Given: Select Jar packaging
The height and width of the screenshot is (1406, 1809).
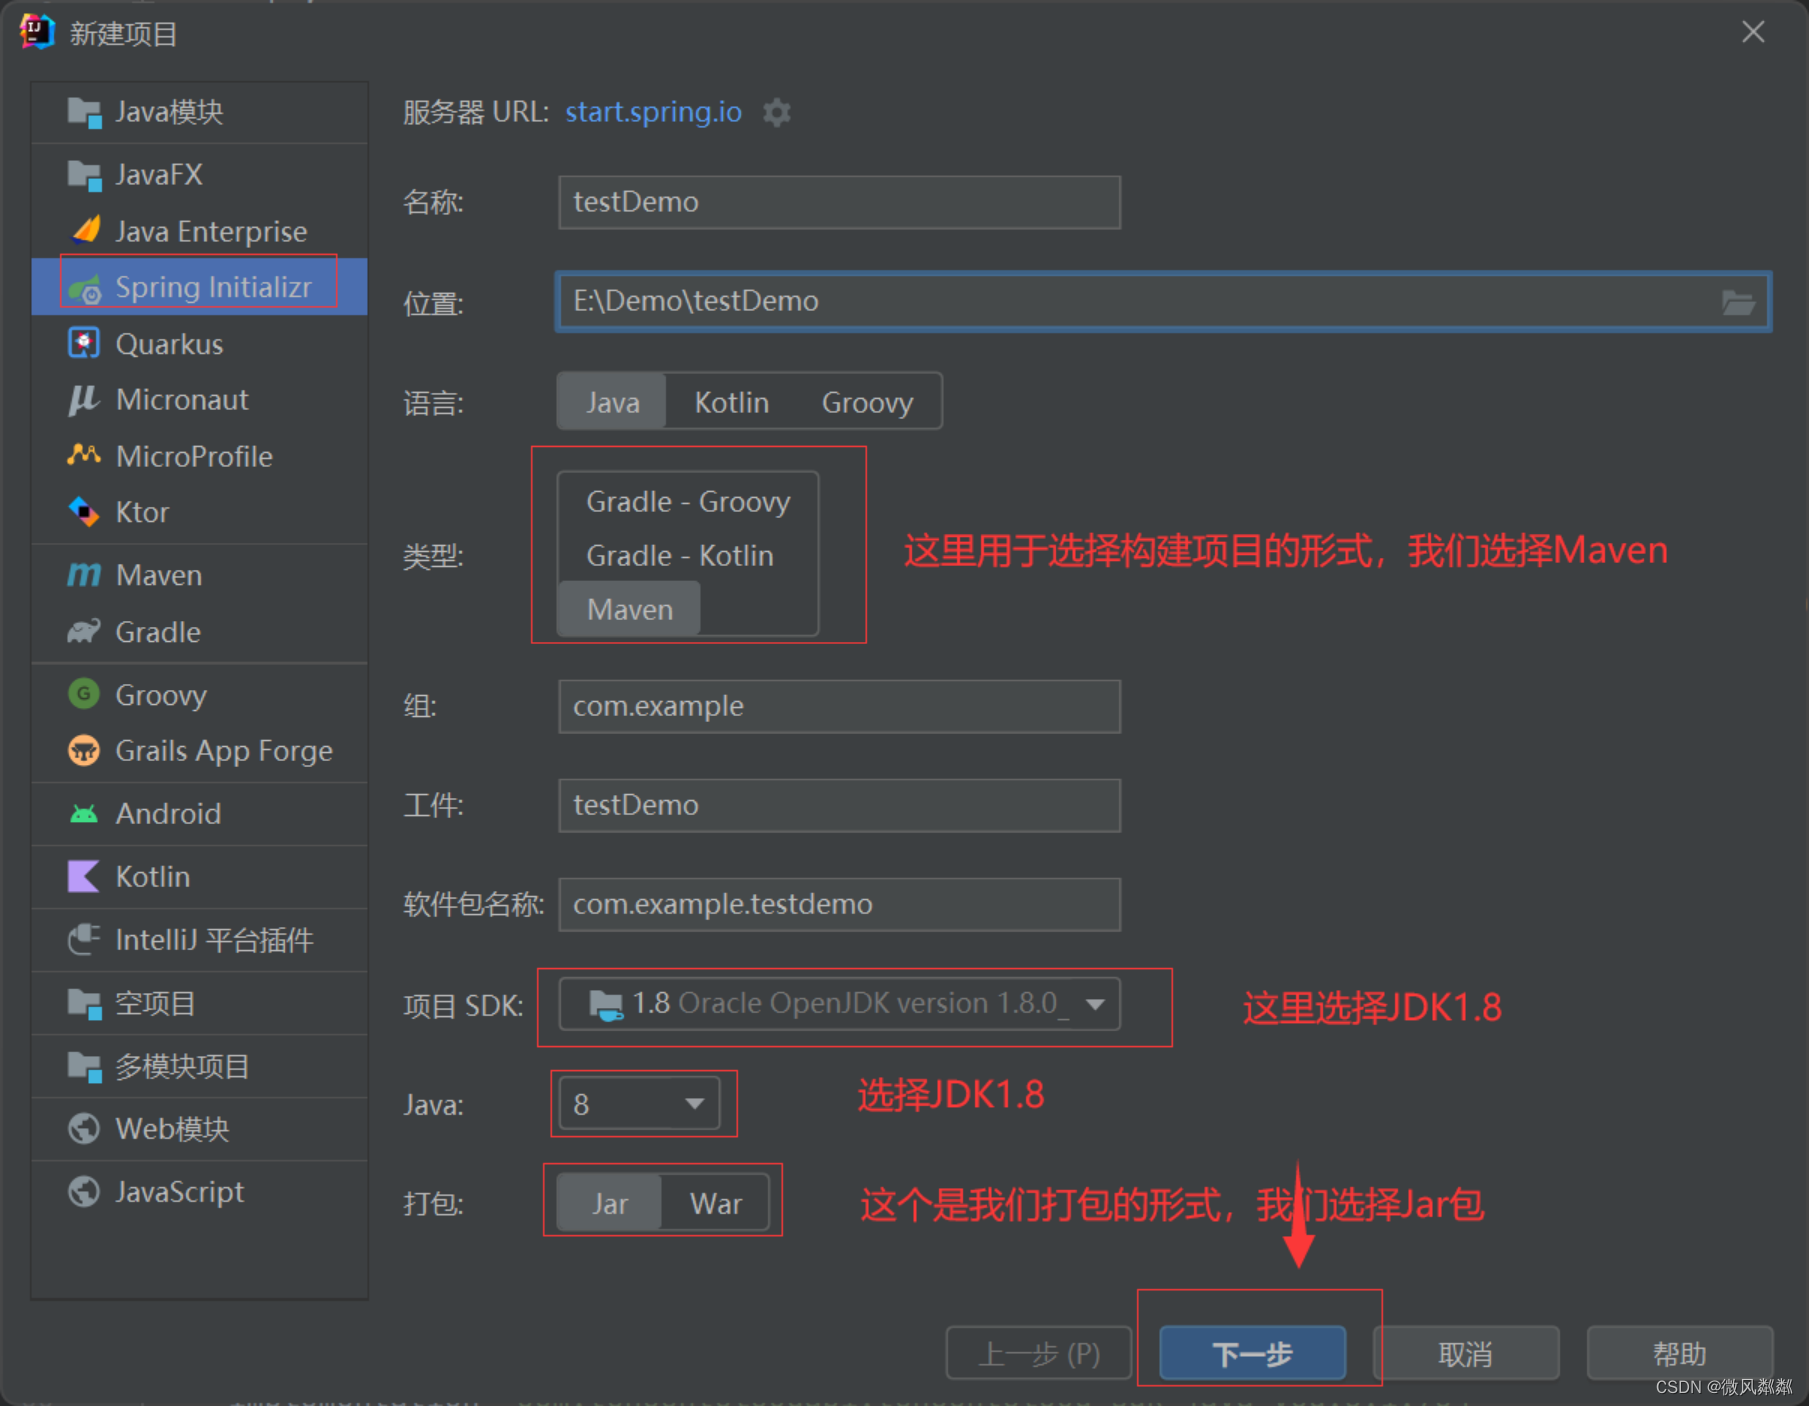Looking at the screenshot, I should point(610,1203).
